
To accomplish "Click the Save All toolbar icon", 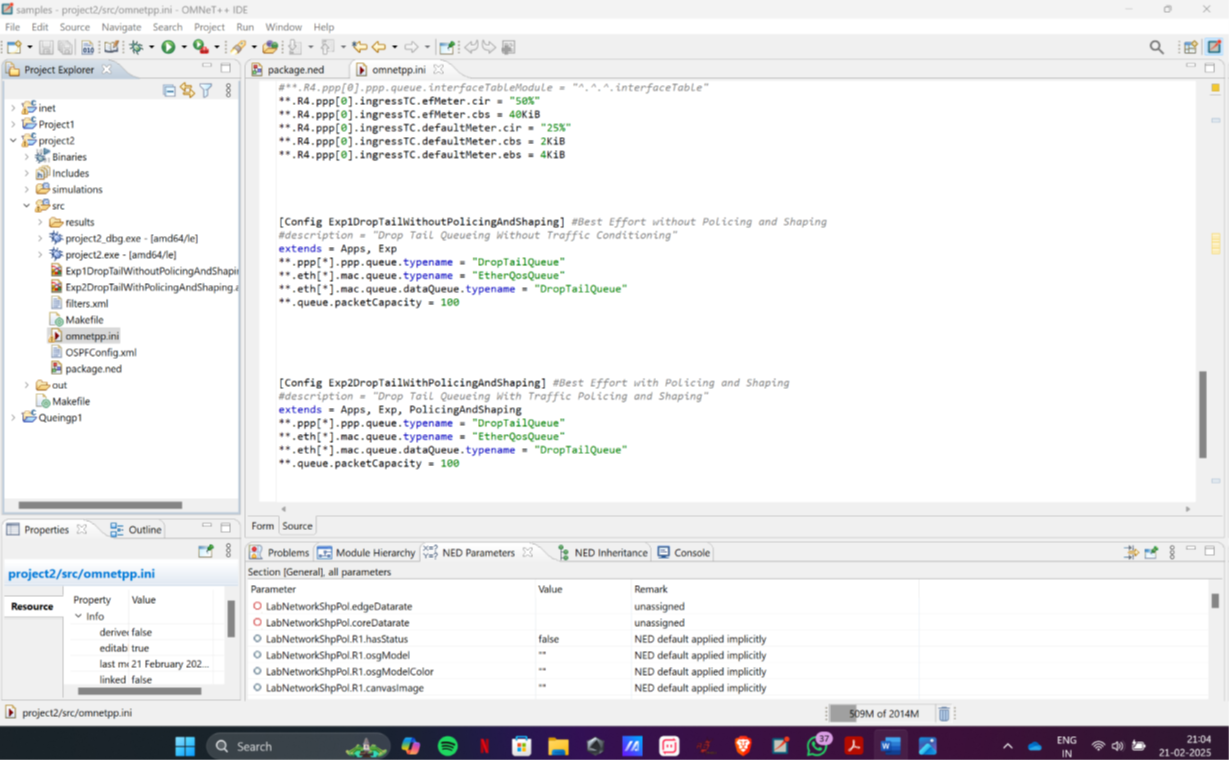I will pos(65,47).
